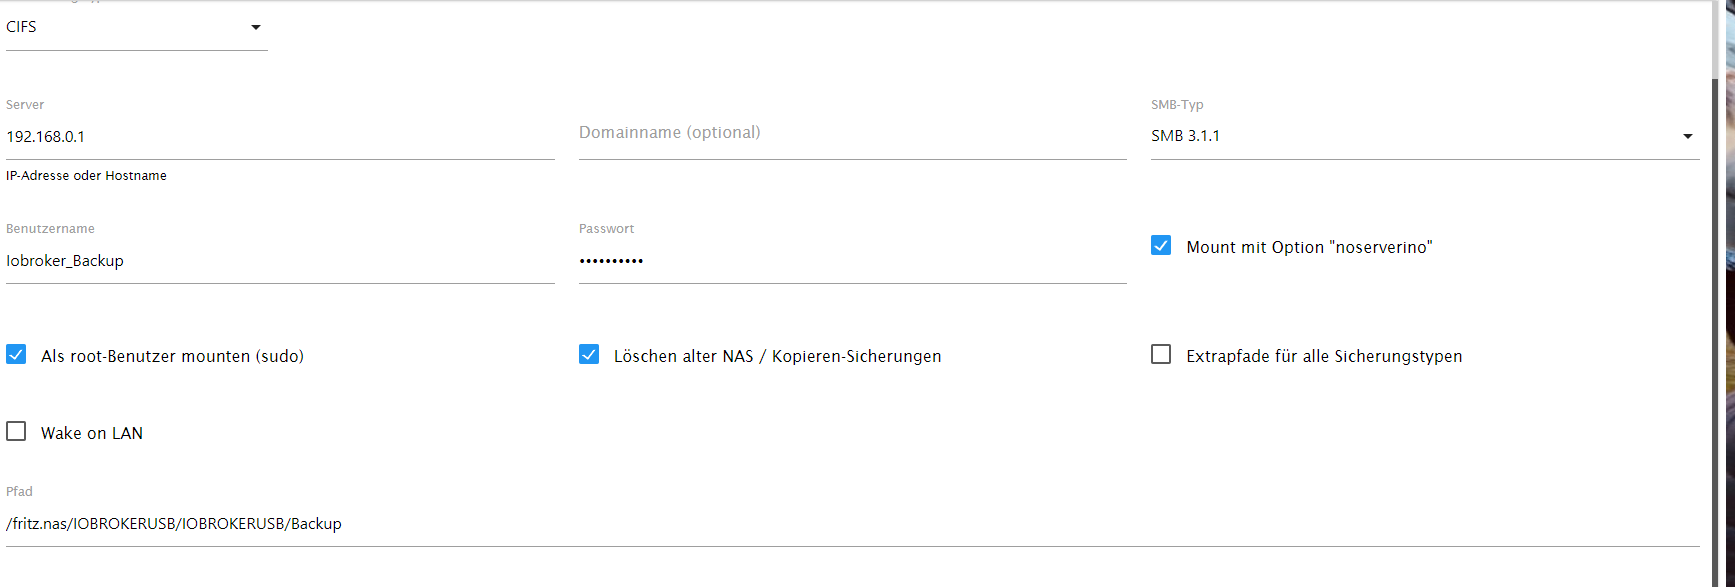Uncheck Mount mit Option "noserverino"
Viewport: 1735px width, 587px height.
1161,246
